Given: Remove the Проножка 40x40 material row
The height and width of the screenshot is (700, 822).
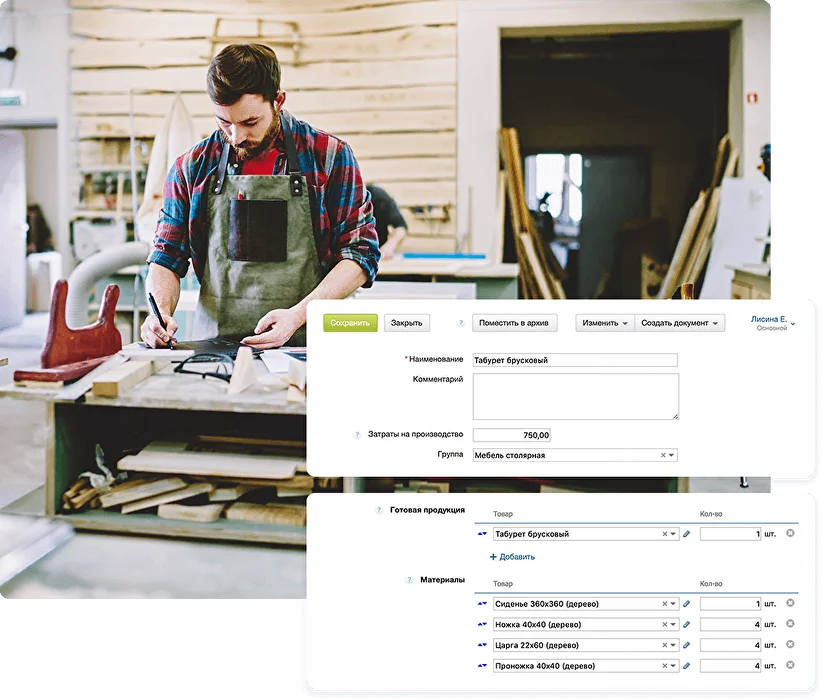Looking at the screenshot, I should 790,666.
